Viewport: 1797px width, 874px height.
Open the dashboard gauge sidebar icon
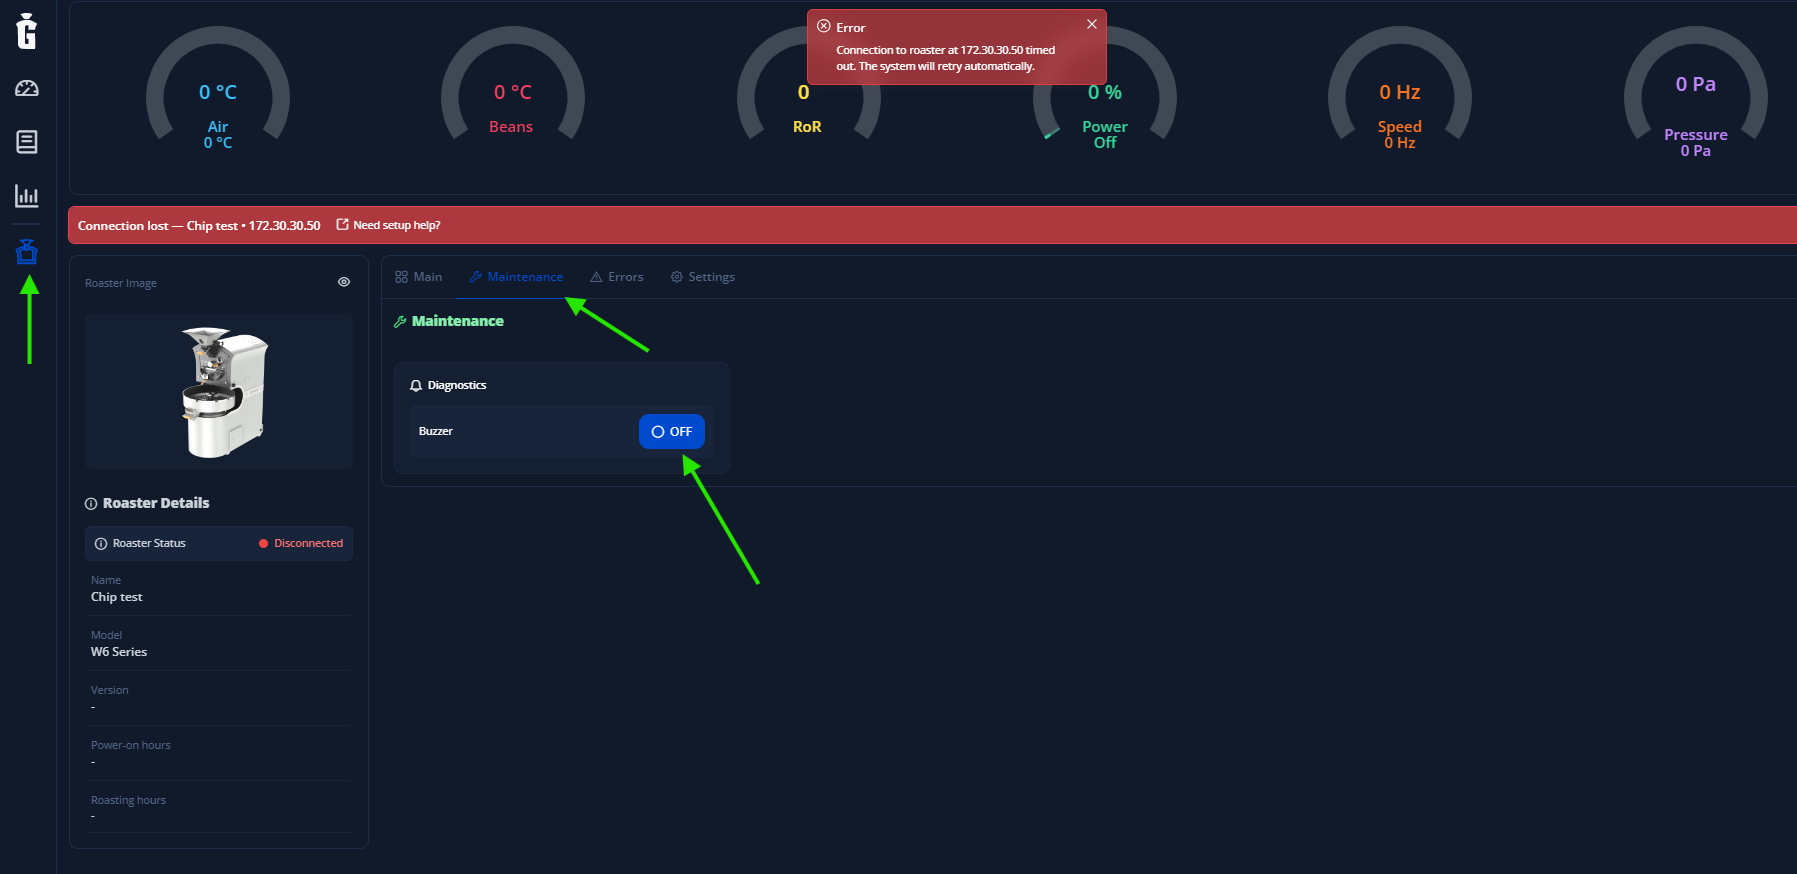coord(27,88)
